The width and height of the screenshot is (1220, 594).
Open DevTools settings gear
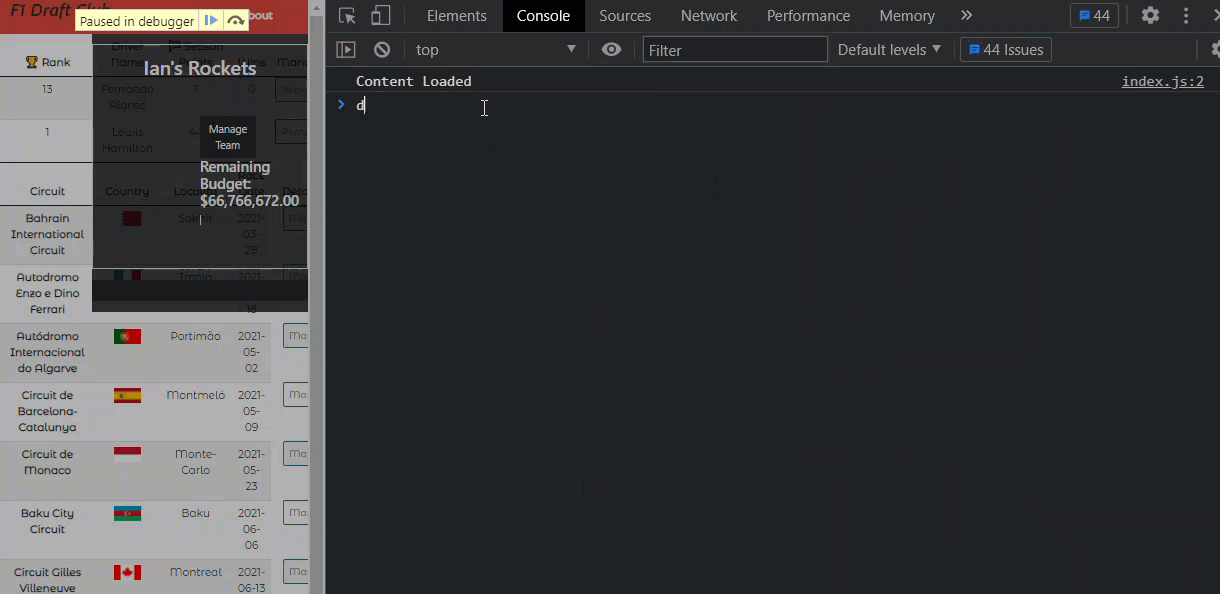[1151, 15]
